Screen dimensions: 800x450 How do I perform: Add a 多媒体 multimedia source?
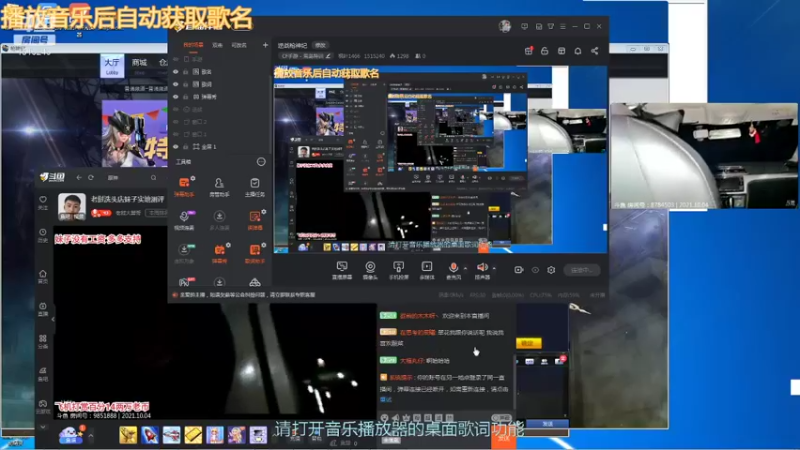pos(427,270)
